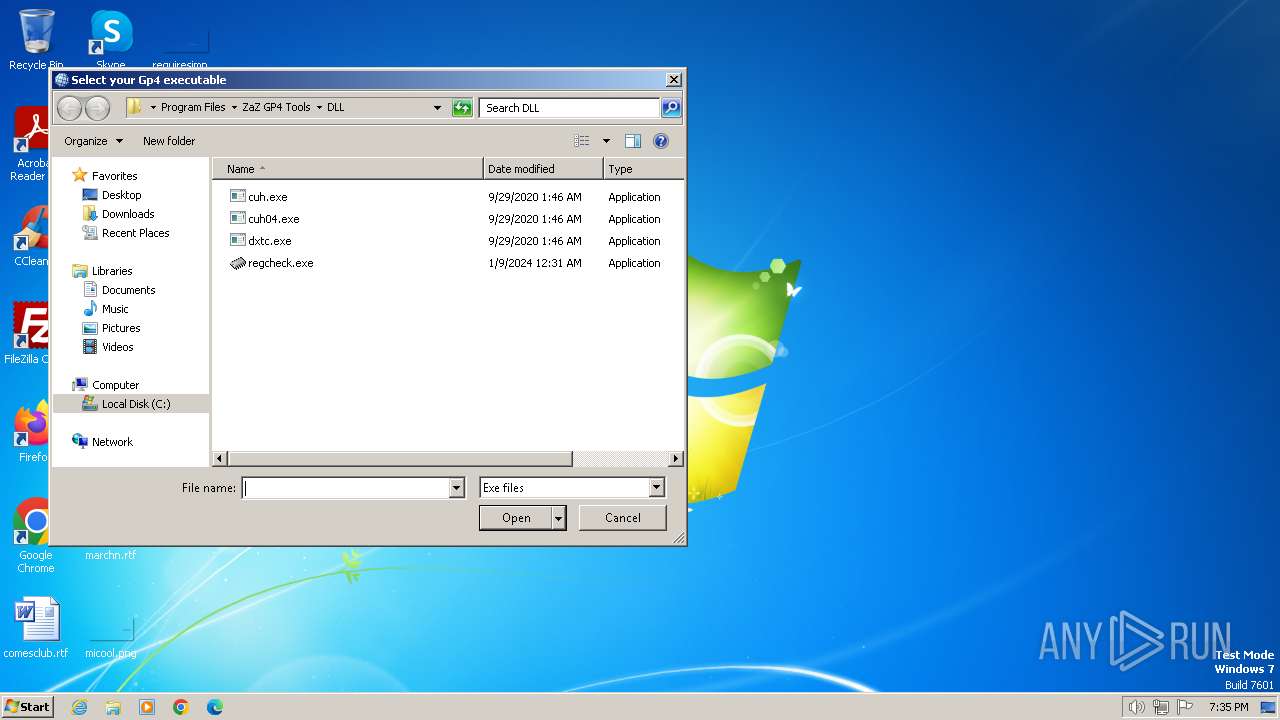Image resolution: width=1280 pixels, height=720 pixels.
Task: Launch Chrome from the taskbar
Action: coord(181,707)
